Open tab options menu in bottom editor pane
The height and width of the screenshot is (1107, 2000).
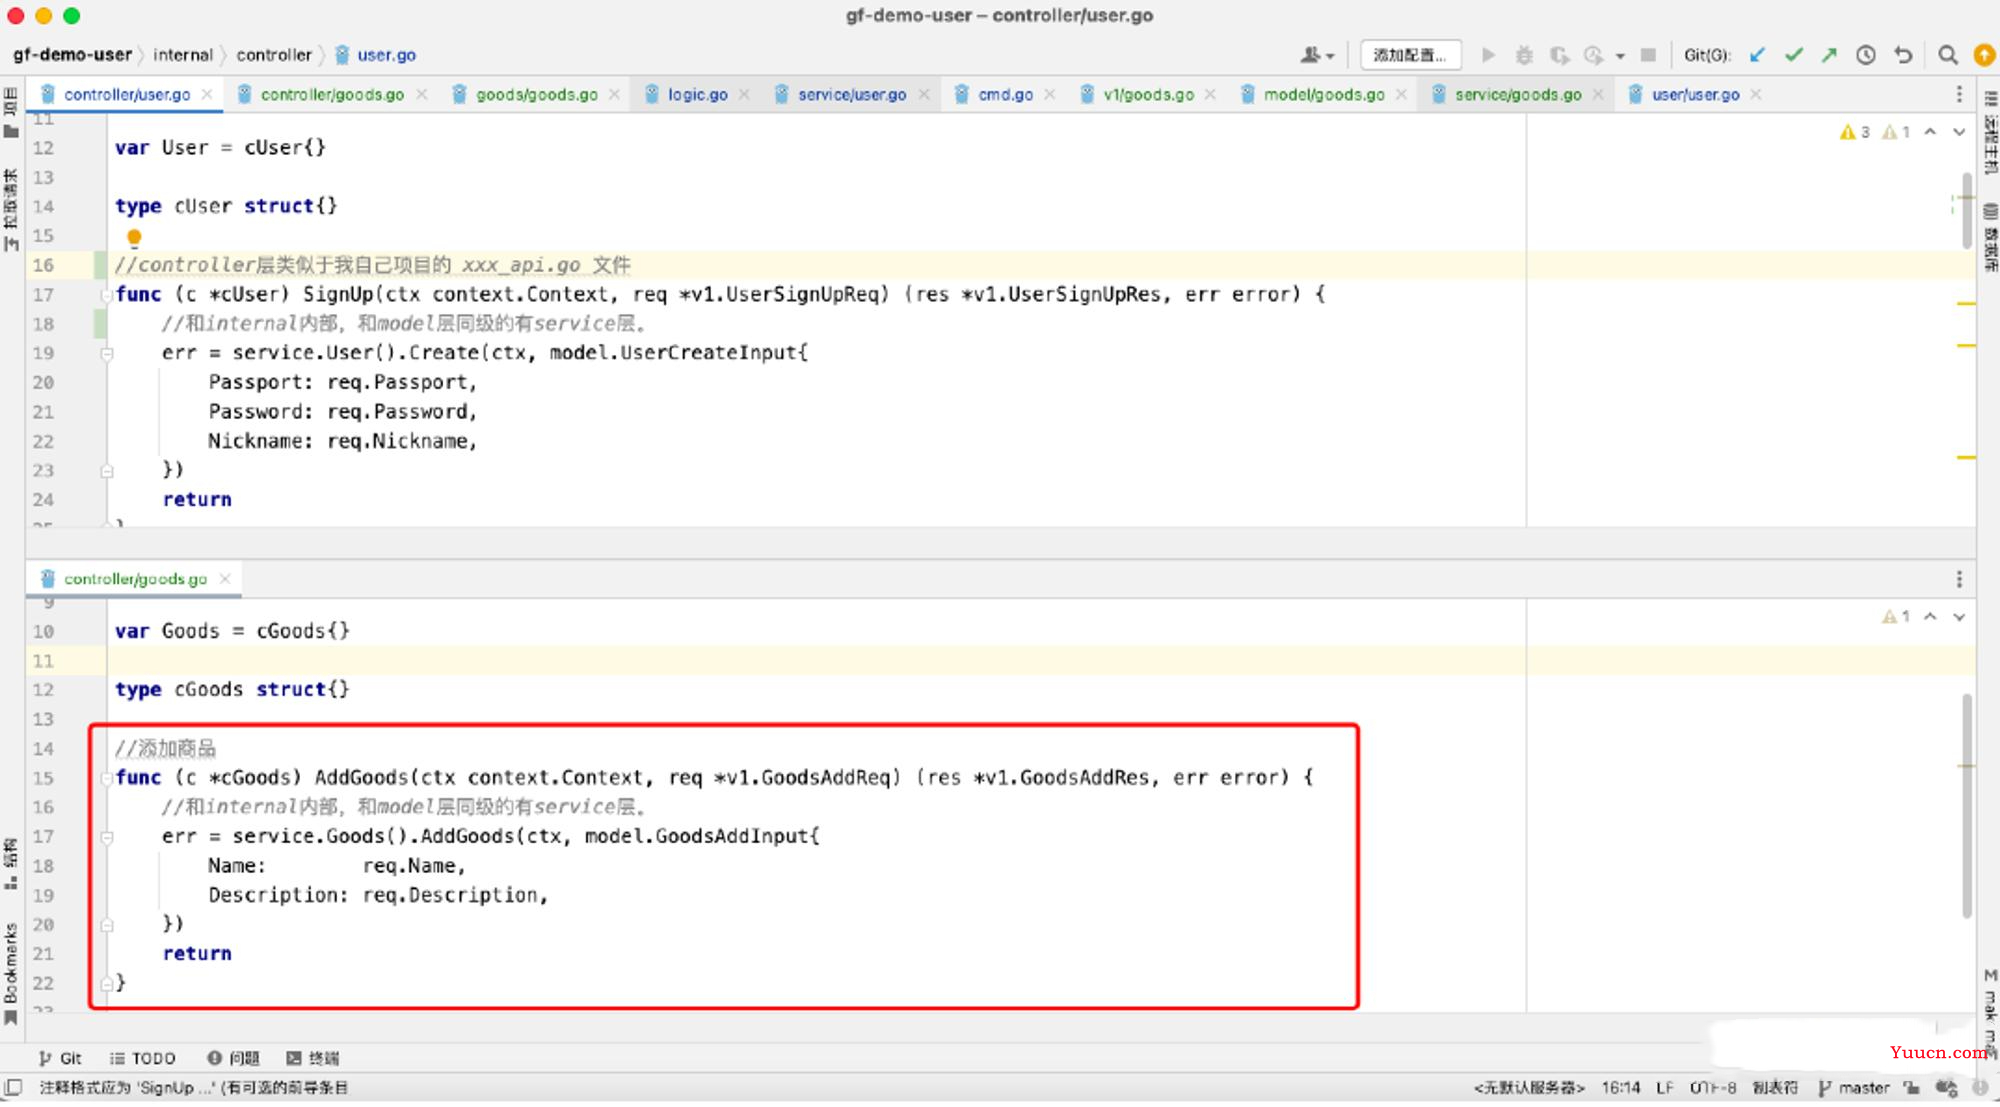point(1959,579)
